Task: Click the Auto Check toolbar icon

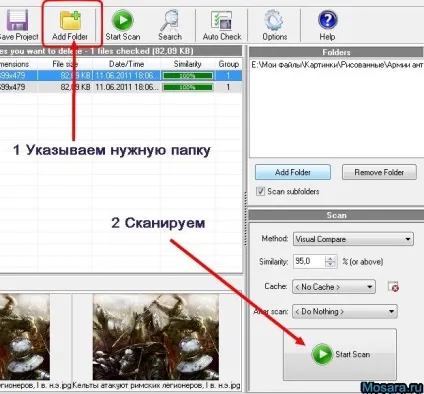Action: (222, 25)
